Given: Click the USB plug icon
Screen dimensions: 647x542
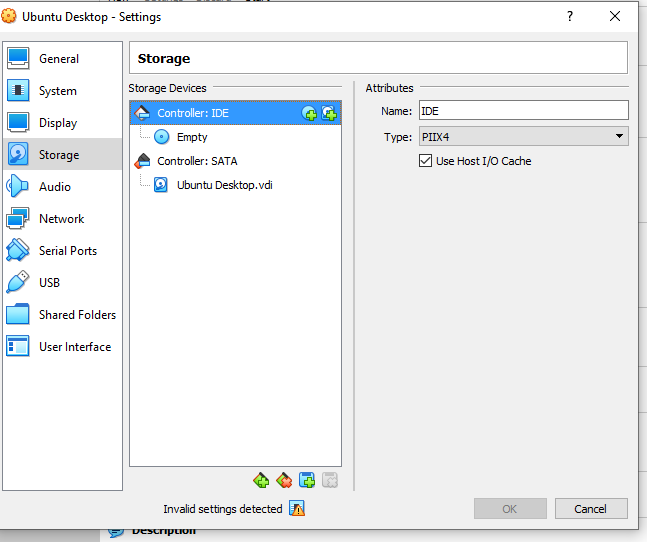Looking at the screenshot, I should coord(18,282).
